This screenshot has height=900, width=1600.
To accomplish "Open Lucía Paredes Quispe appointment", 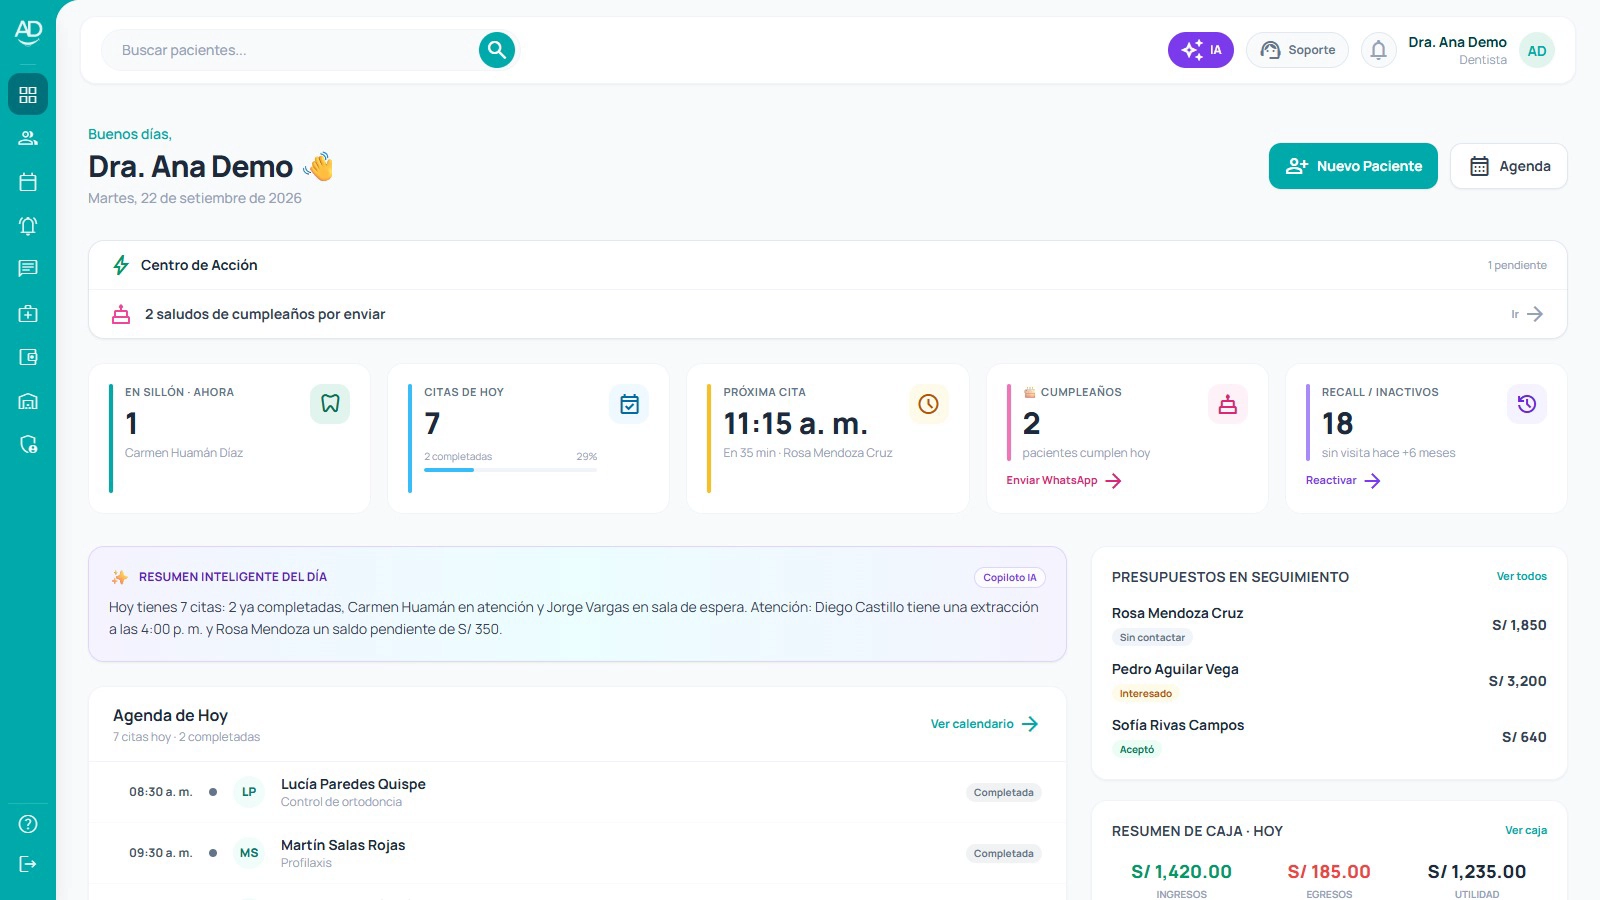I will tap(577, 792).
